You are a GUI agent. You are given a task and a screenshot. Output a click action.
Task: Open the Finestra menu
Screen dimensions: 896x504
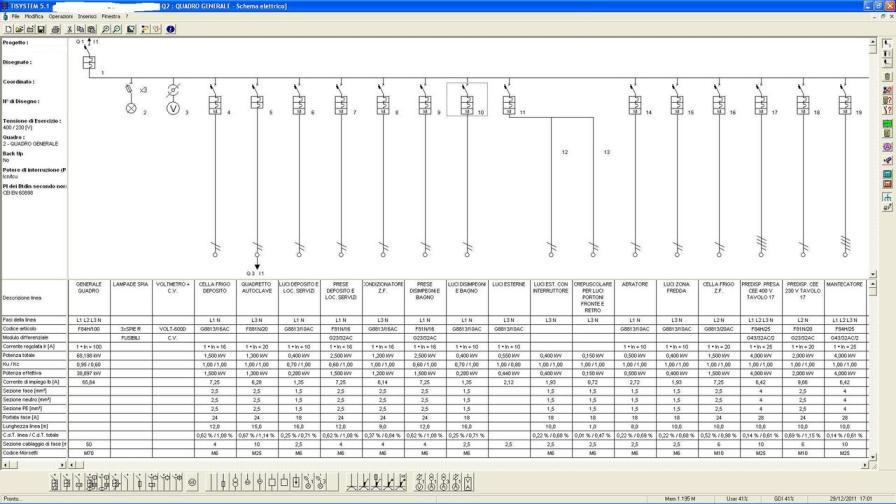tap(111, 17)
